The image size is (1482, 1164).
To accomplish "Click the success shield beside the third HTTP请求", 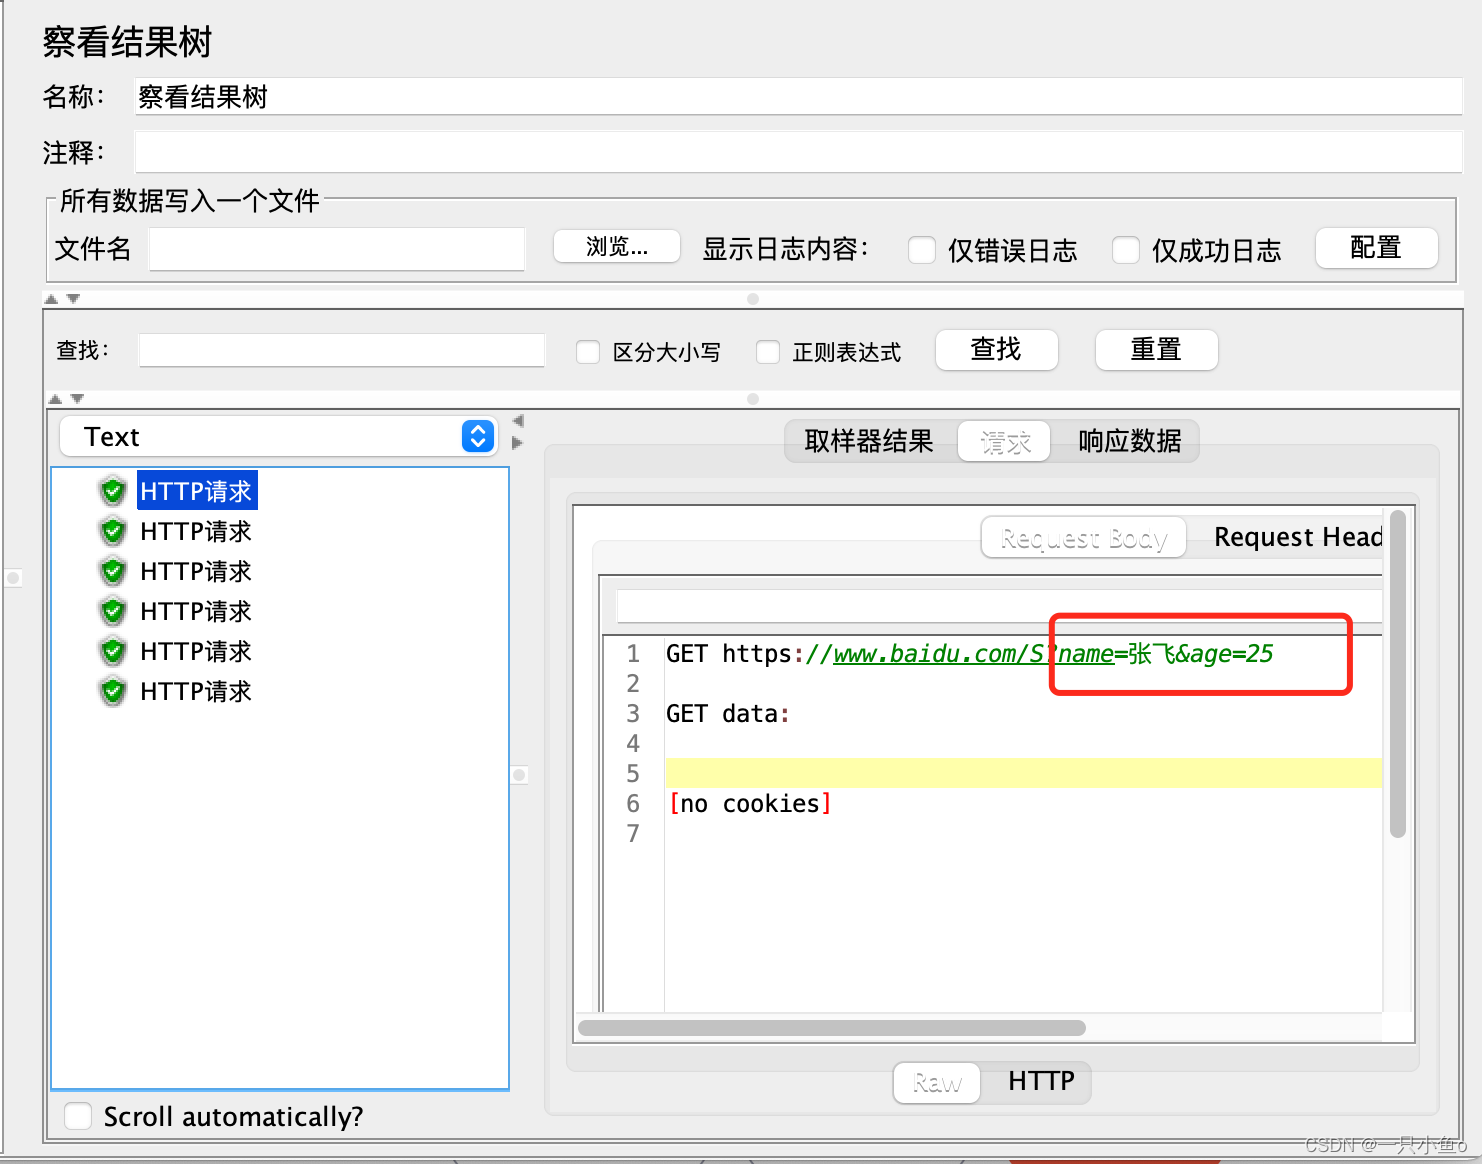I will click(112, 570).
